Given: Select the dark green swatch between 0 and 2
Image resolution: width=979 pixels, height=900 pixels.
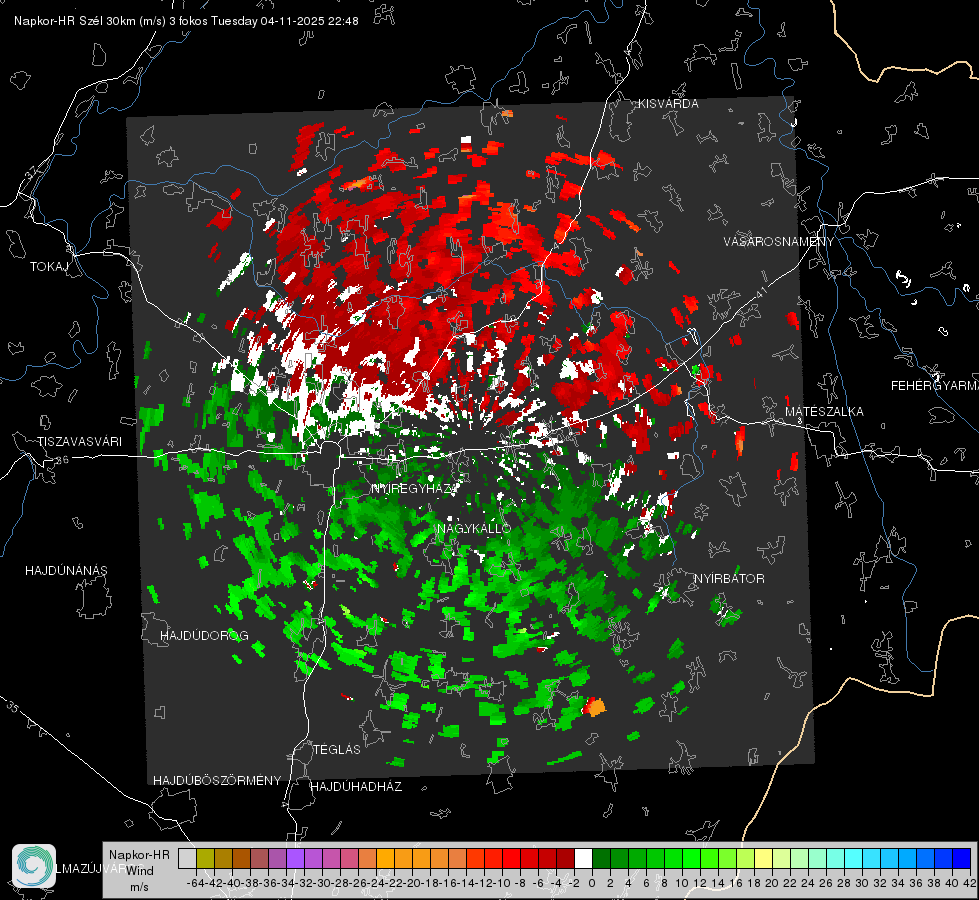Looking at the screenshot, I should click(x=601, y=858).
